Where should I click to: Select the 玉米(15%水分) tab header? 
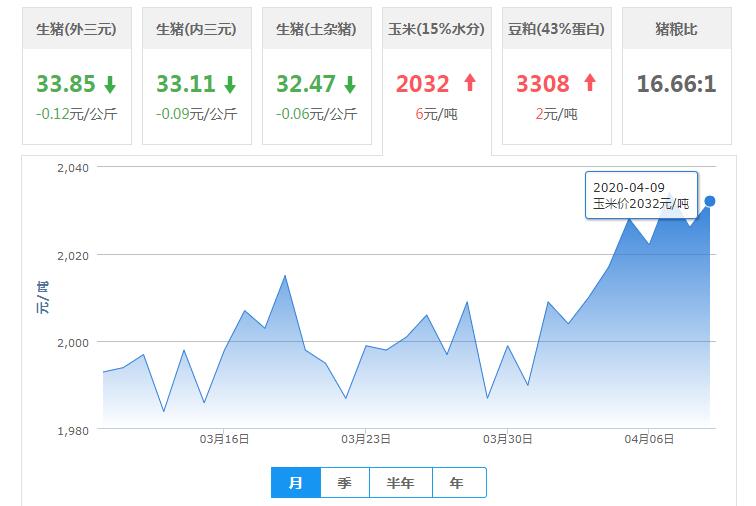pyautogui.click(x=437, y=30)
